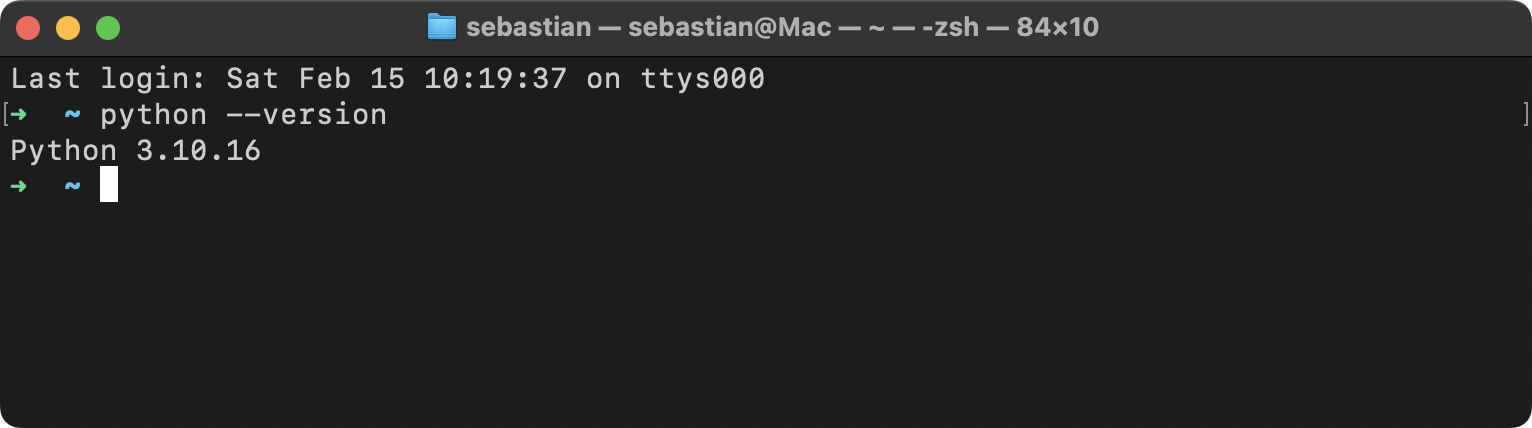Click the word python in the command
Screen dimensions: 1532x428
tap(154, 115)
